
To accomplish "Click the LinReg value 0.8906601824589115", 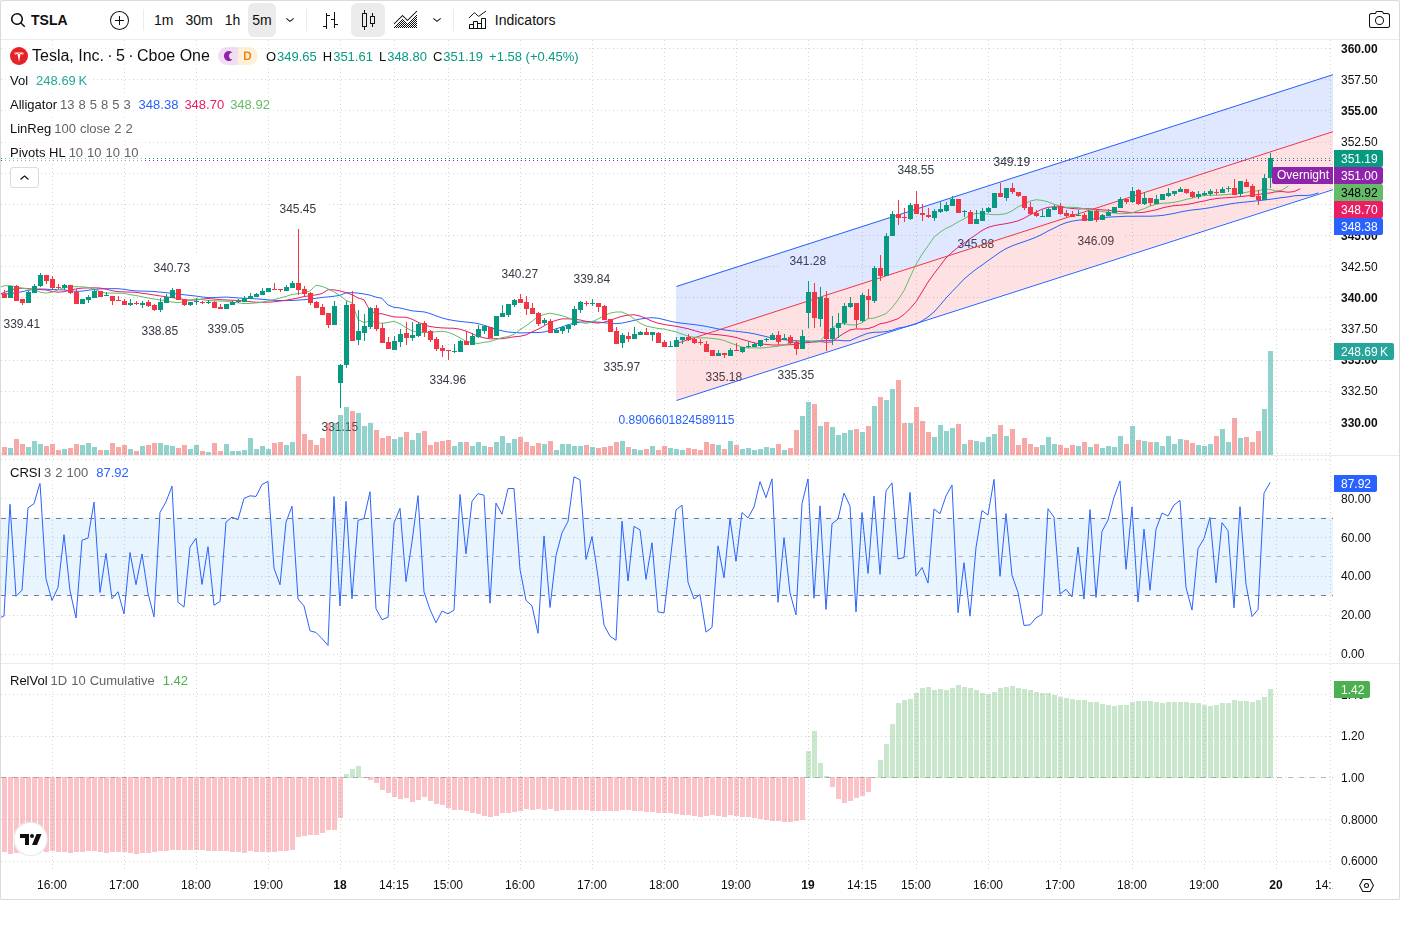I will point(676,420).
